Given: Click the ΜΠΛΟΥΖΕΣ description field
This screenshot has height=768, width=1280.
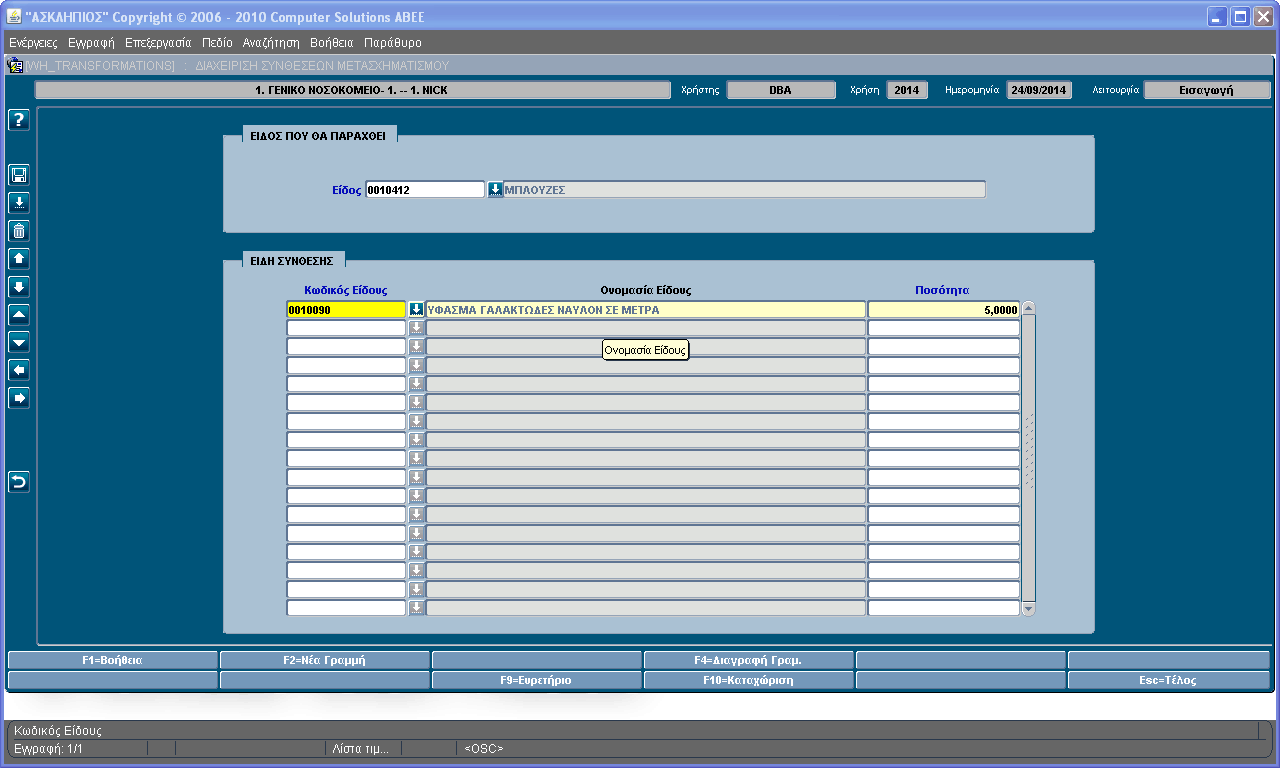Looking at the screenshot, I should click(744, 190).
